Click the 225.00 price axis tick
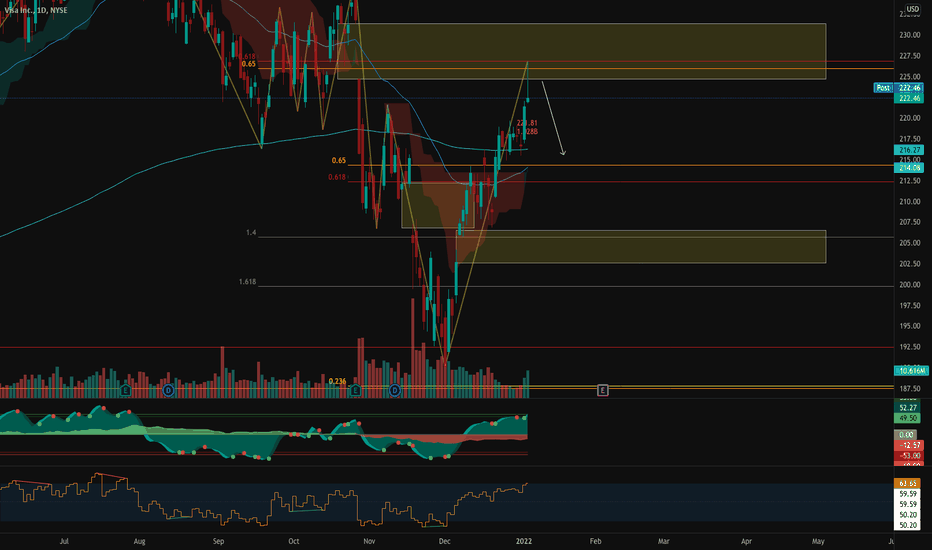The width and height of the screenshot is (932, 550). click(x=909, y=77)
